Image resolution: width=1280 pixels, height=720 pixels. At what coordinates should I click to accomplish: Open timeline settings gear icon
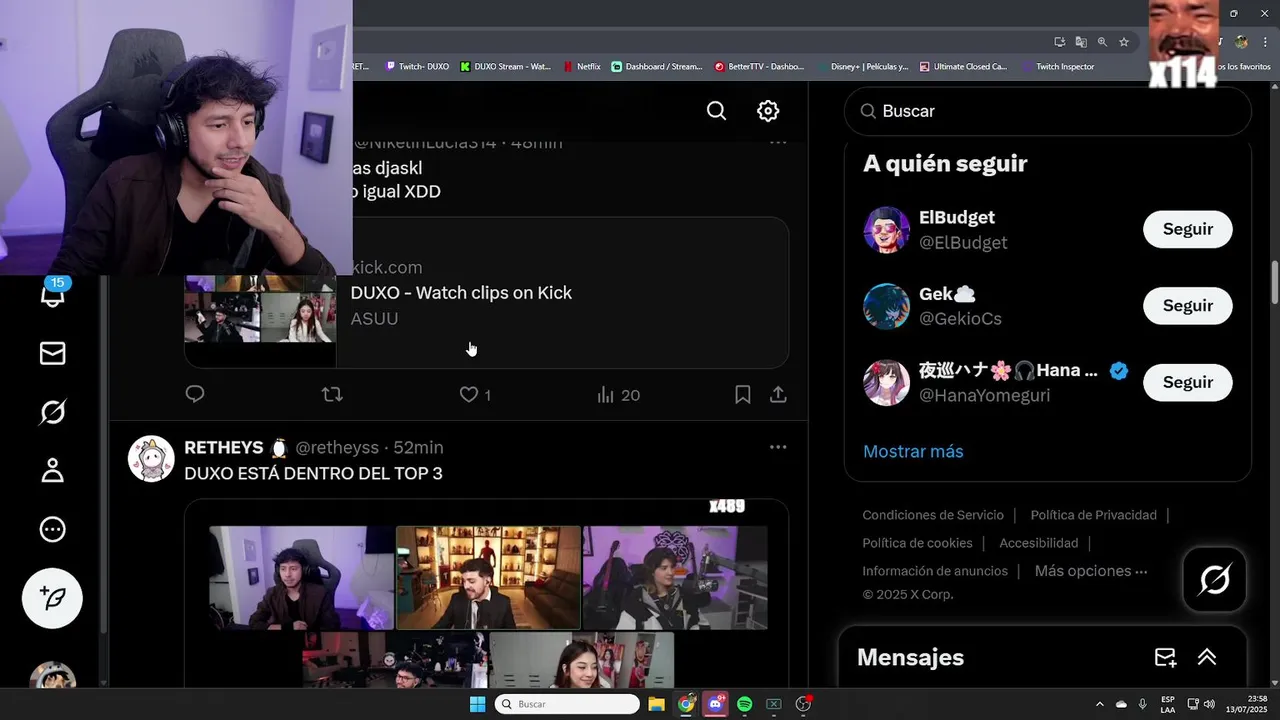point(768,111)
